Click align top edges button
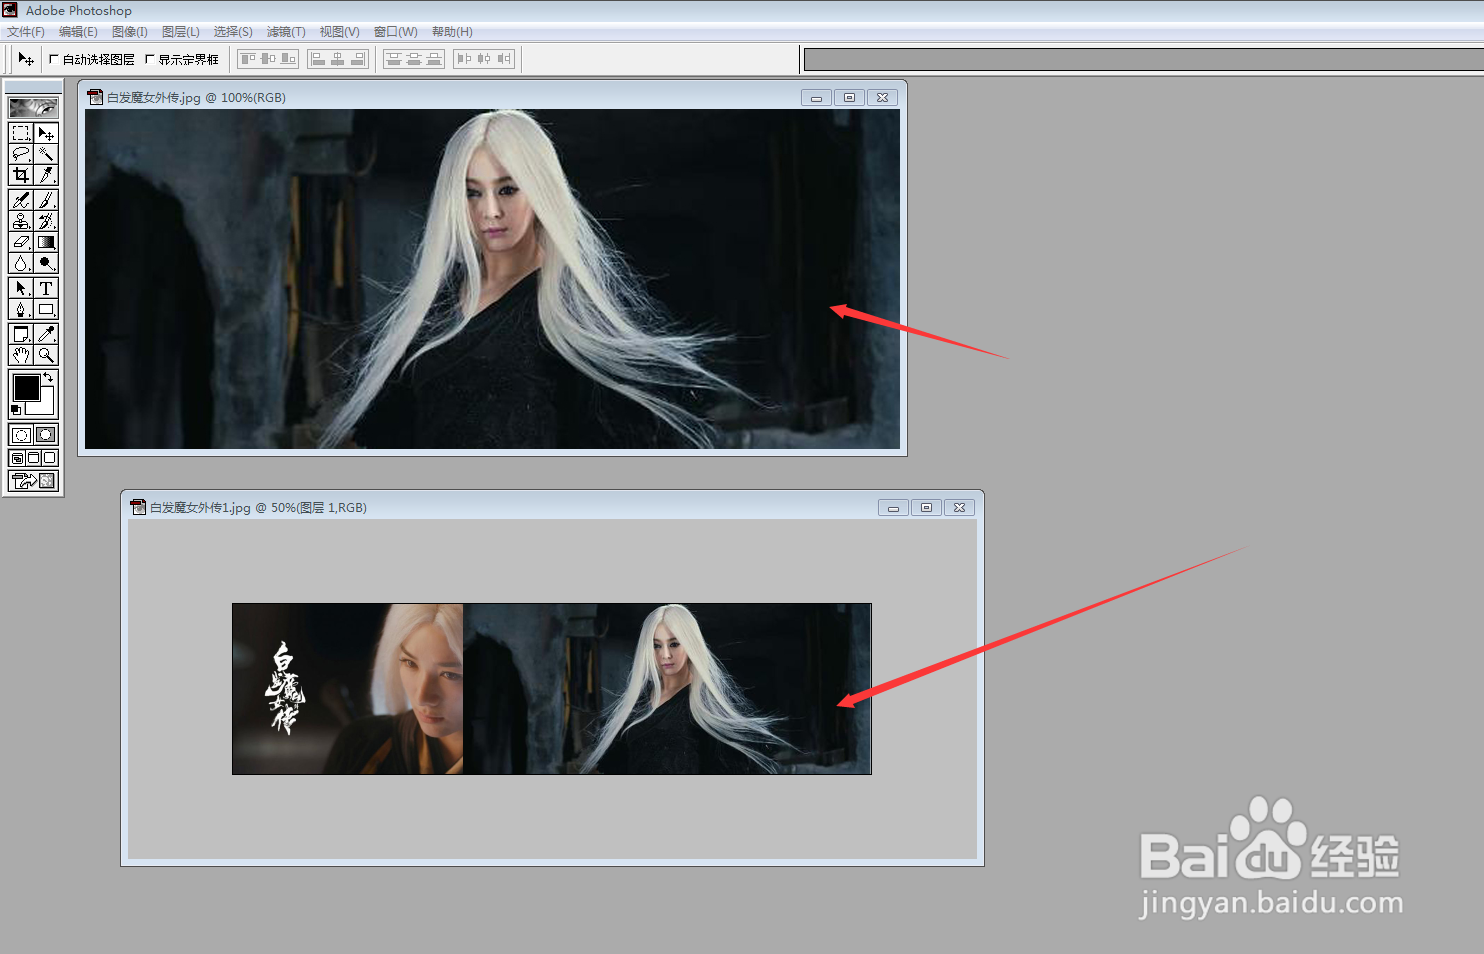Viewport: 1484px width, 954px height. pos(248,59)
